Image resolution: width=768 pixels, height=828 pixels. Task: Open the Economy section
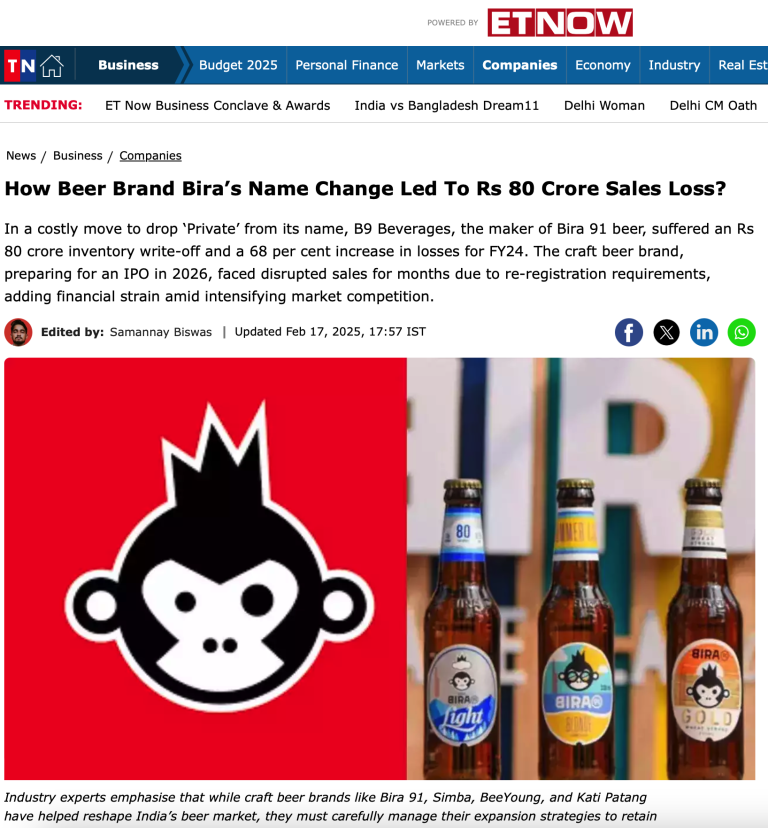pos(603,65)
